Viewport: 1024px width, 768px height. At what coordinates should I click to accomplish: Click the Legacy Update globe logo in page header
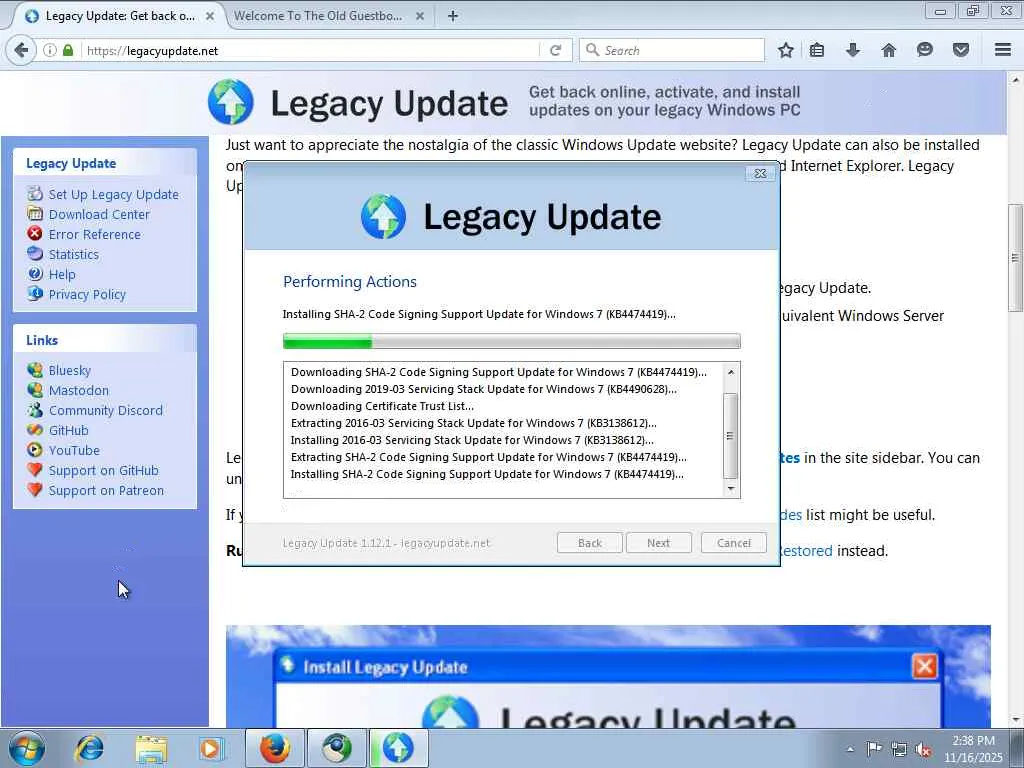231,102
